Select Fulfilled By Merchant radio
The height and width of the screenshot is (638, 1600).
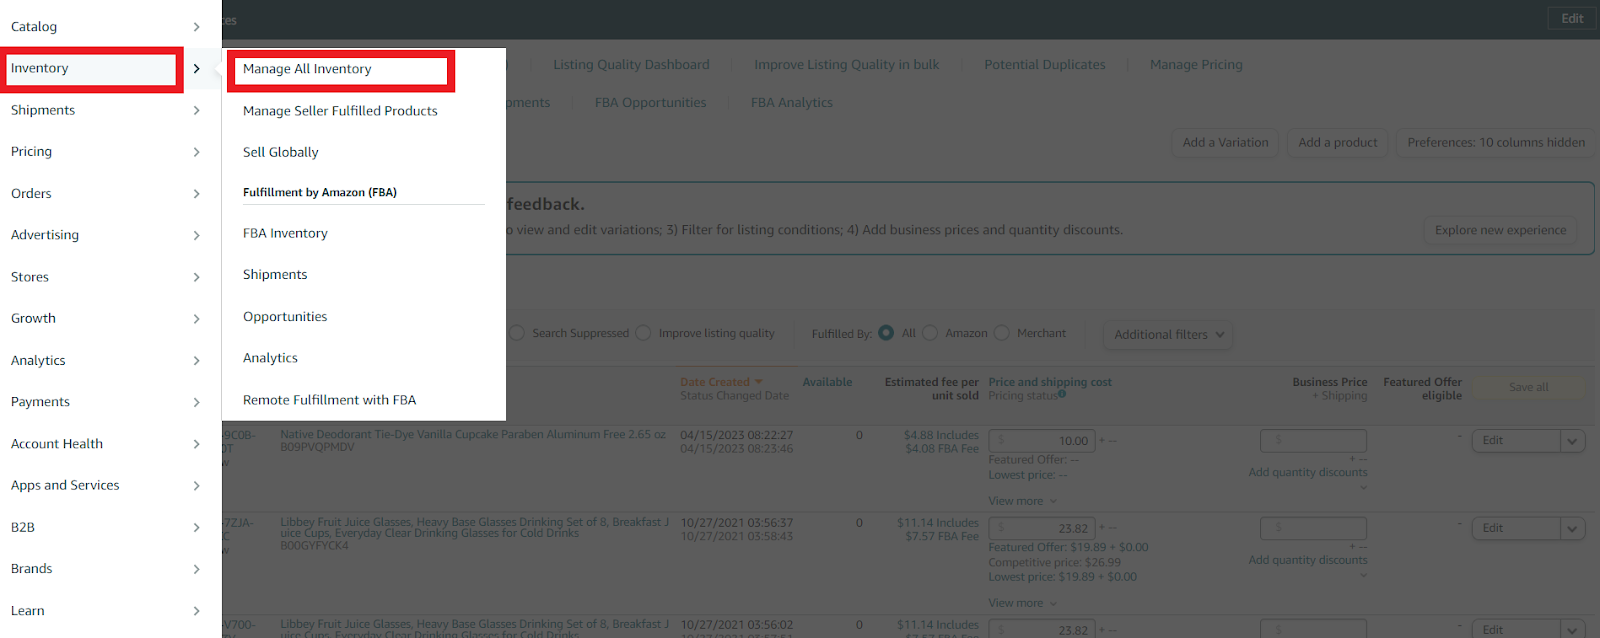[1001, 333]
